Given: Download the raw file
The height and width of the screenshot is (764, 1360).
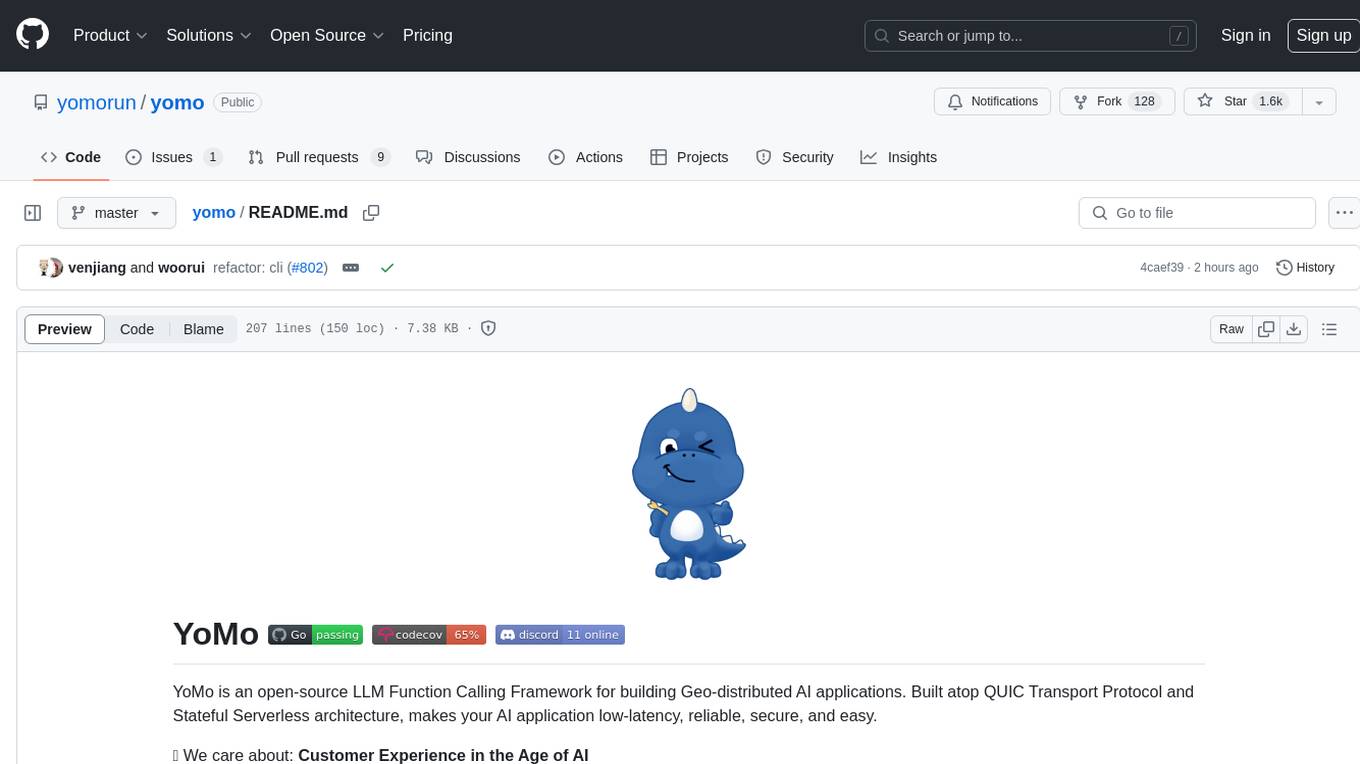Looking at the screenshot, I should [1294, 329].
